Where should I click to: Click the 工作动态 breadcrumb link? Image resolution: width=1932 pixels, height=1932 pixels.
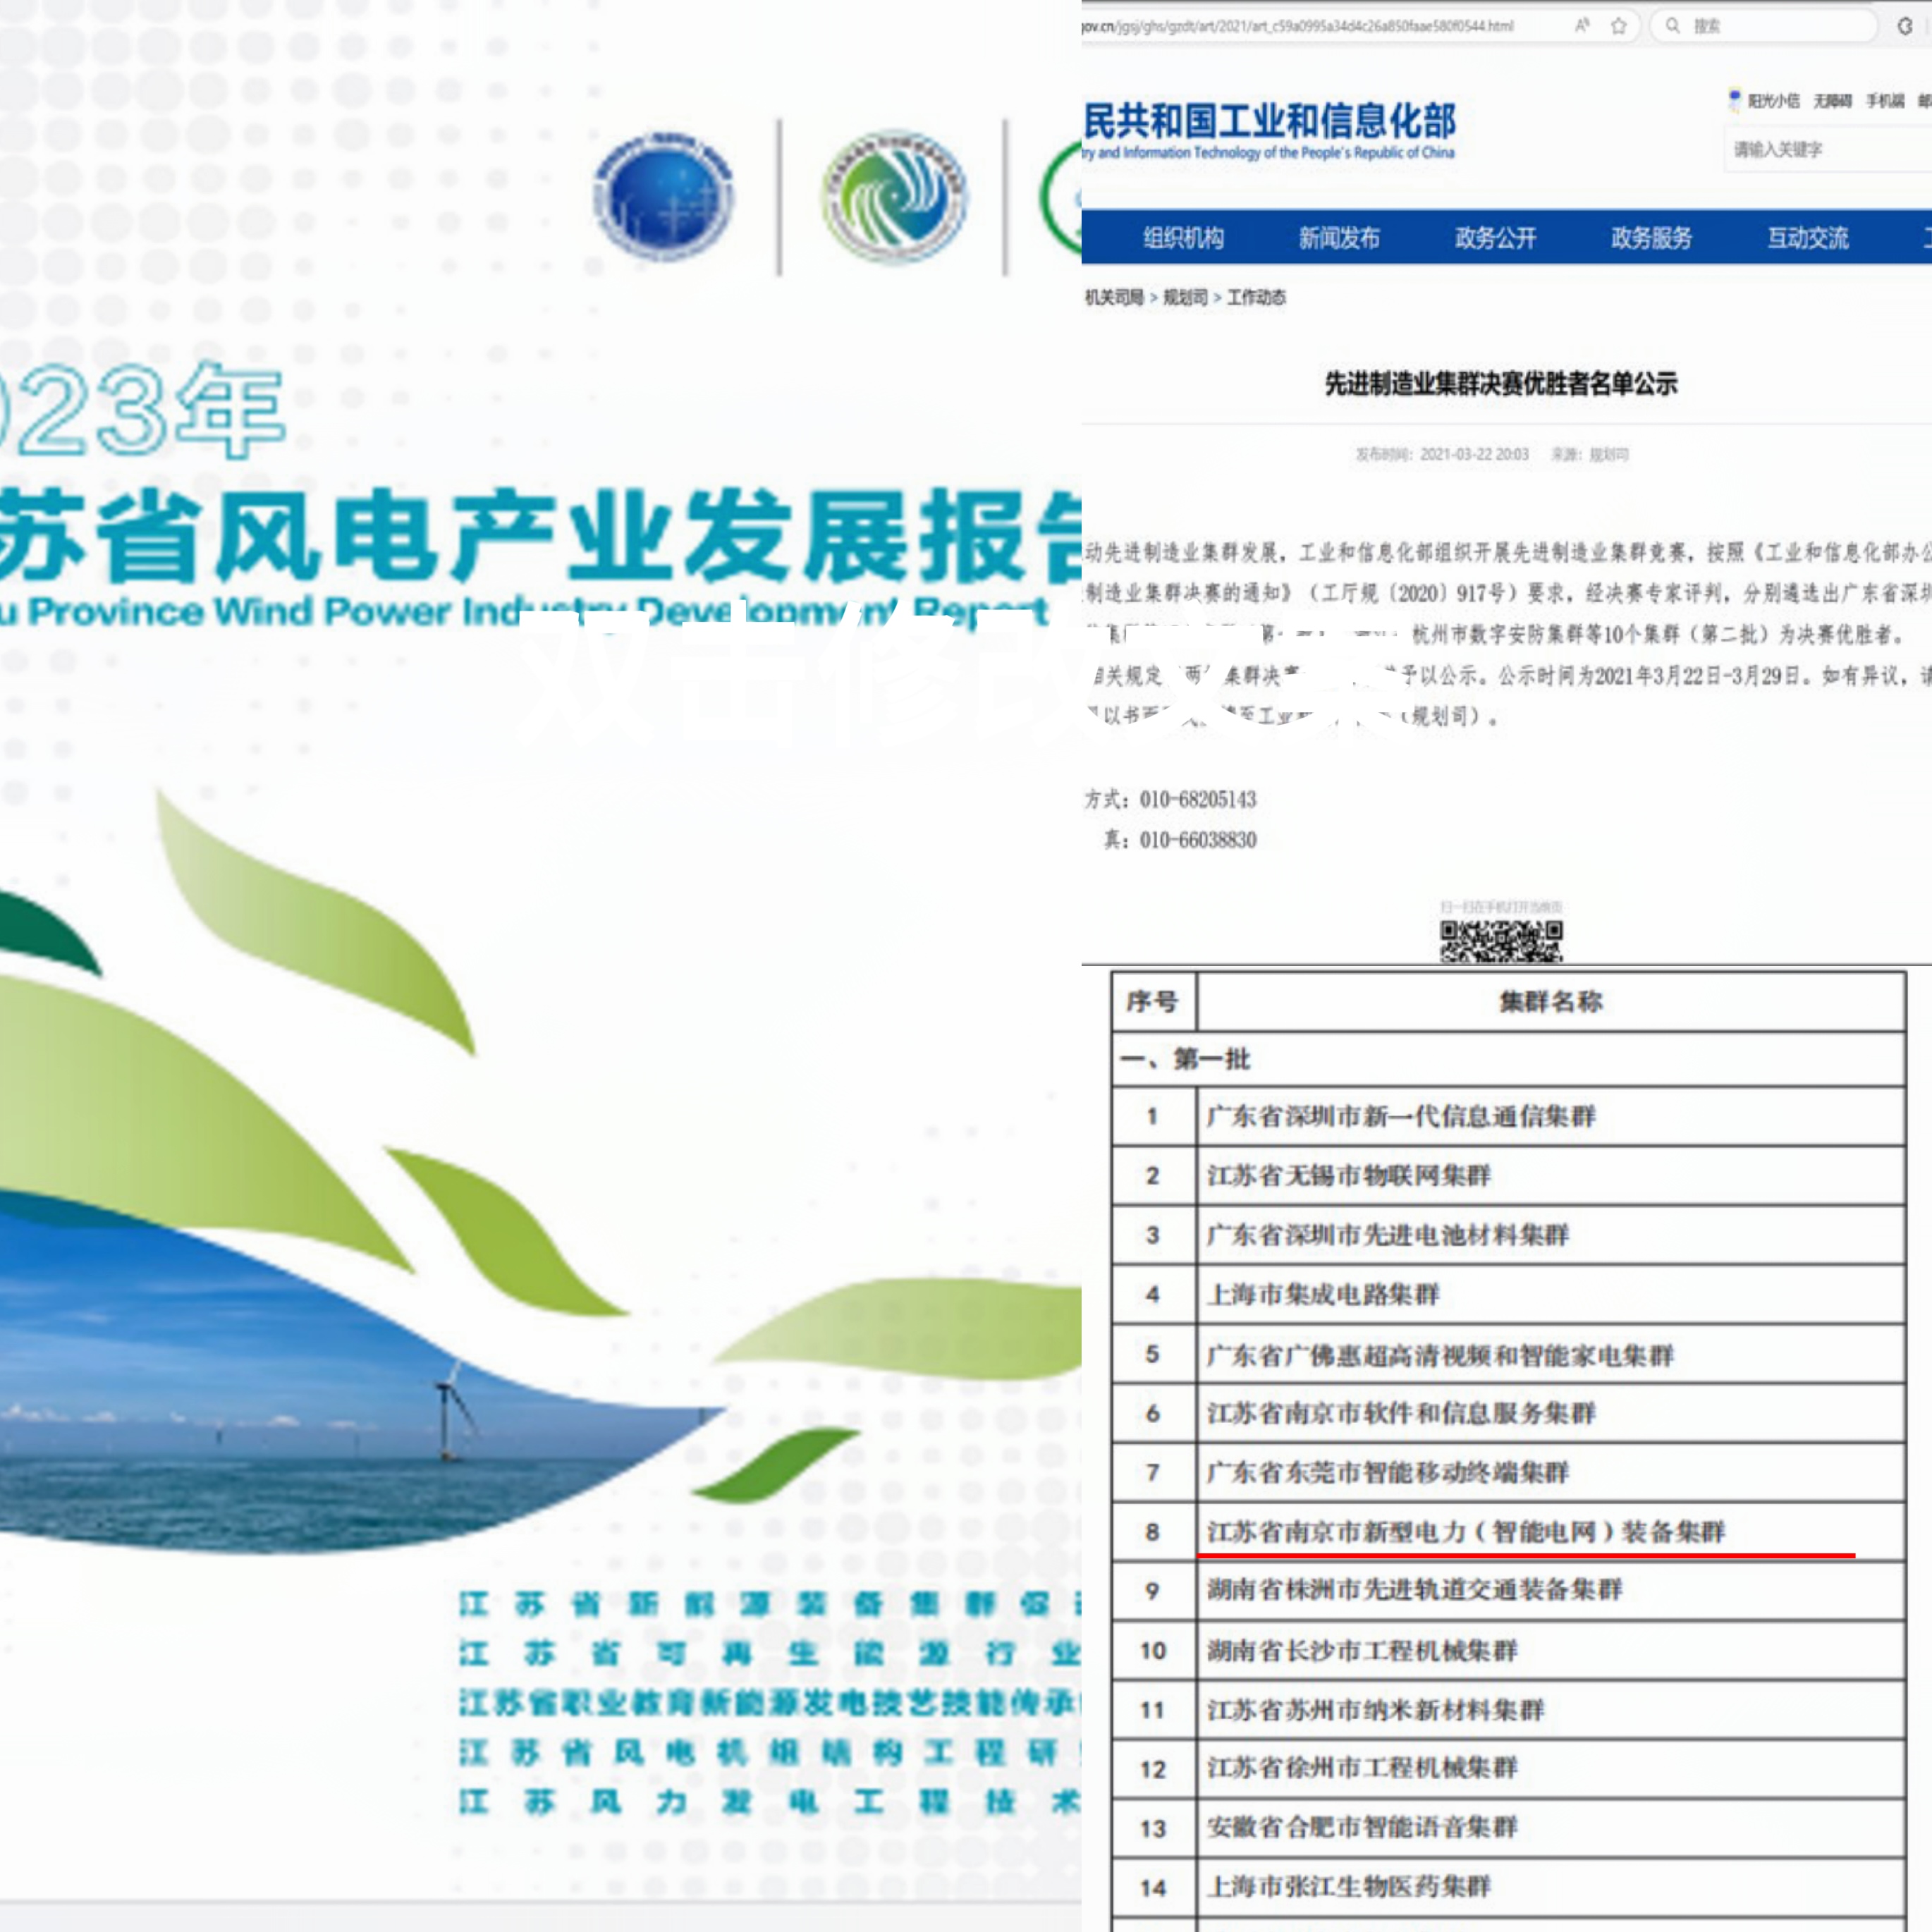[1256, 297]
